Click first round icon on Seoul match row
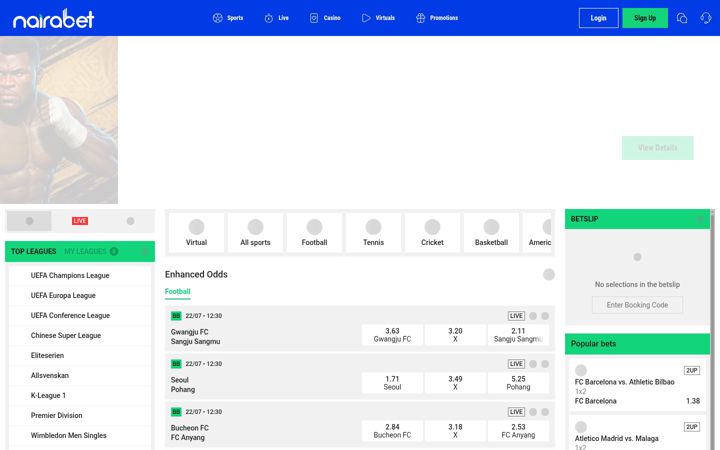This screenshot has height=450, width=720. 533,364
